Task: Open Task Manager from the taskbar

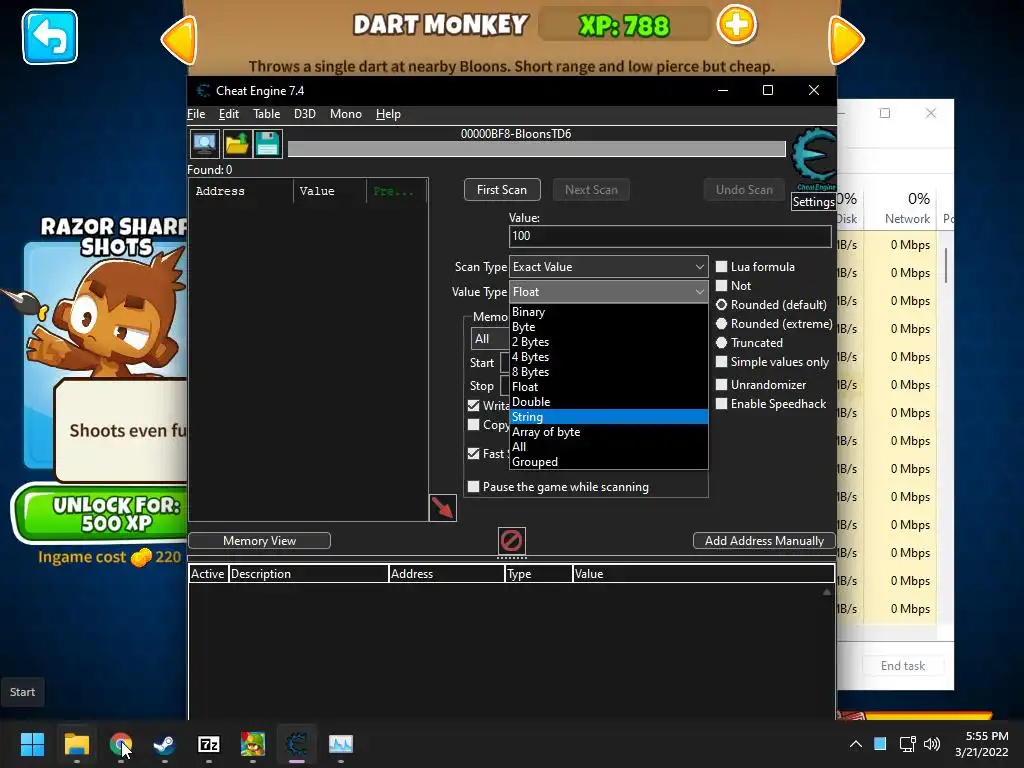Action: [x=341, y=744]
